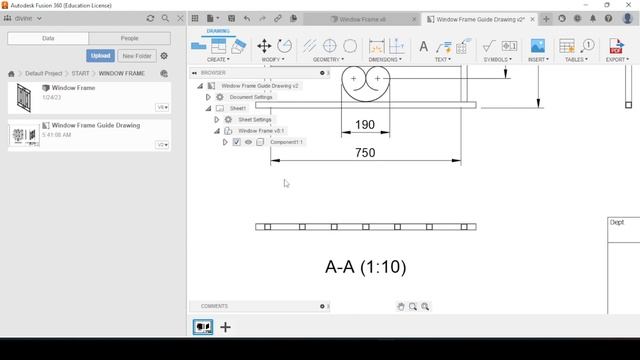Click the Base View create icon

(198, 46)
